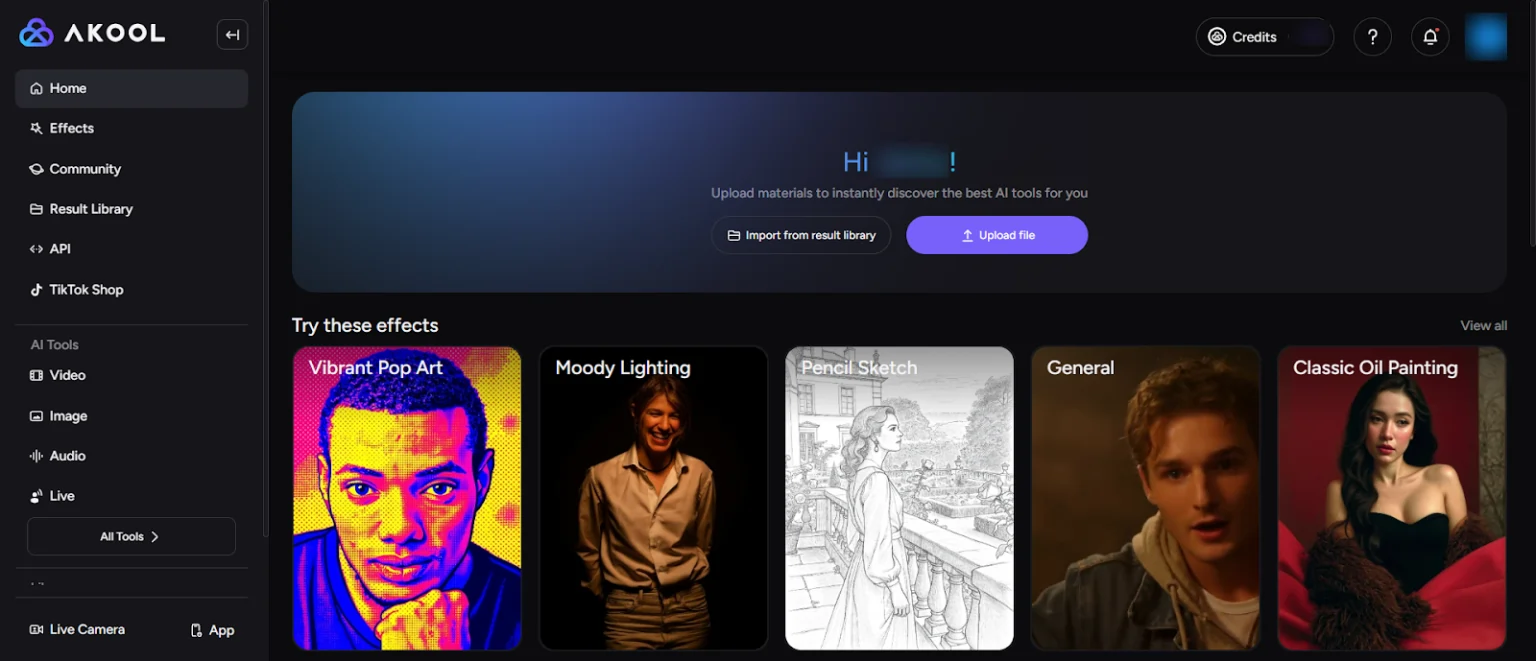The height and width of the screenshot is (661, 1536).
Task: Collapse the sidebar with the arrow icon
Action: pyautogui.click(x=232, y=35)
